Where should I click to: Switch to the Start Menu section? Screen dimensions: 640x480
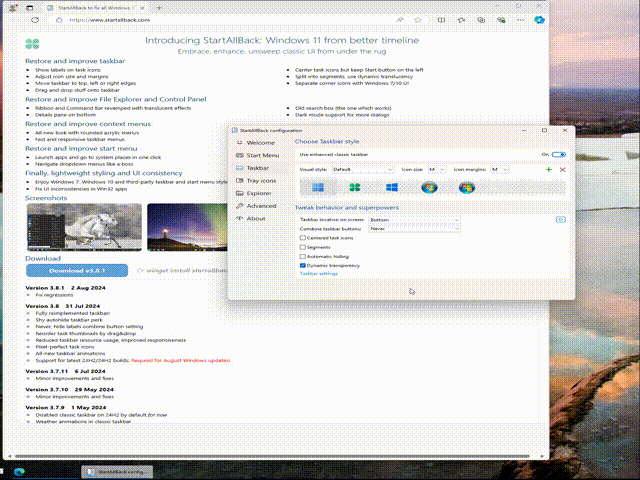click(258, 155)
